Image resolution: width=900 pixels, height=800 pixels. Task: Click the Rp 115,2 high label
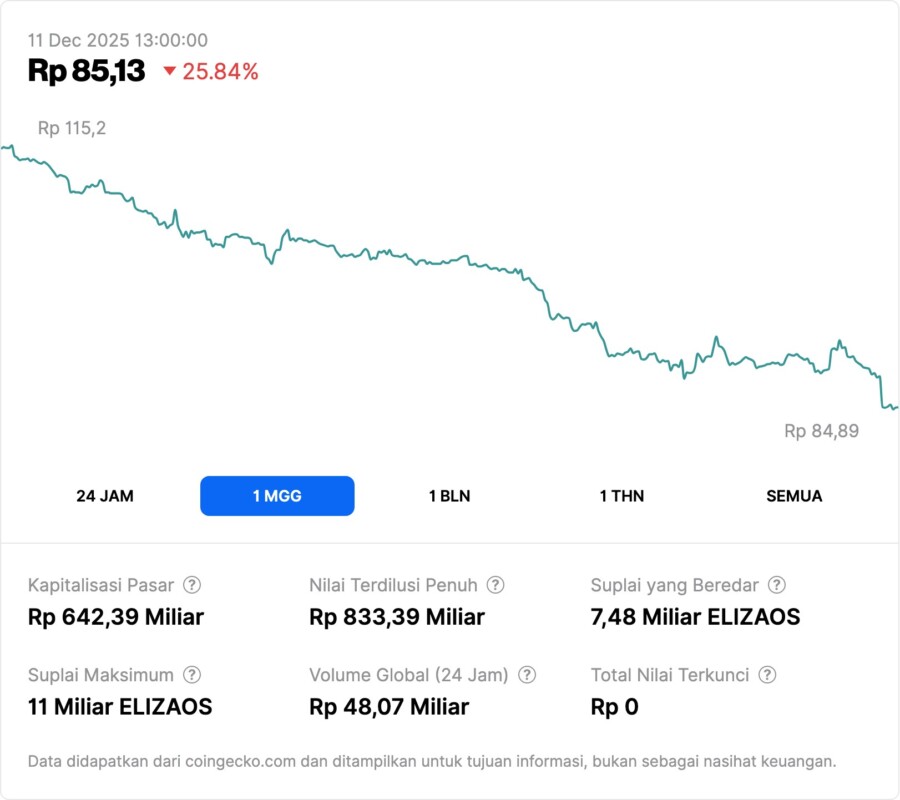[71, 128]
